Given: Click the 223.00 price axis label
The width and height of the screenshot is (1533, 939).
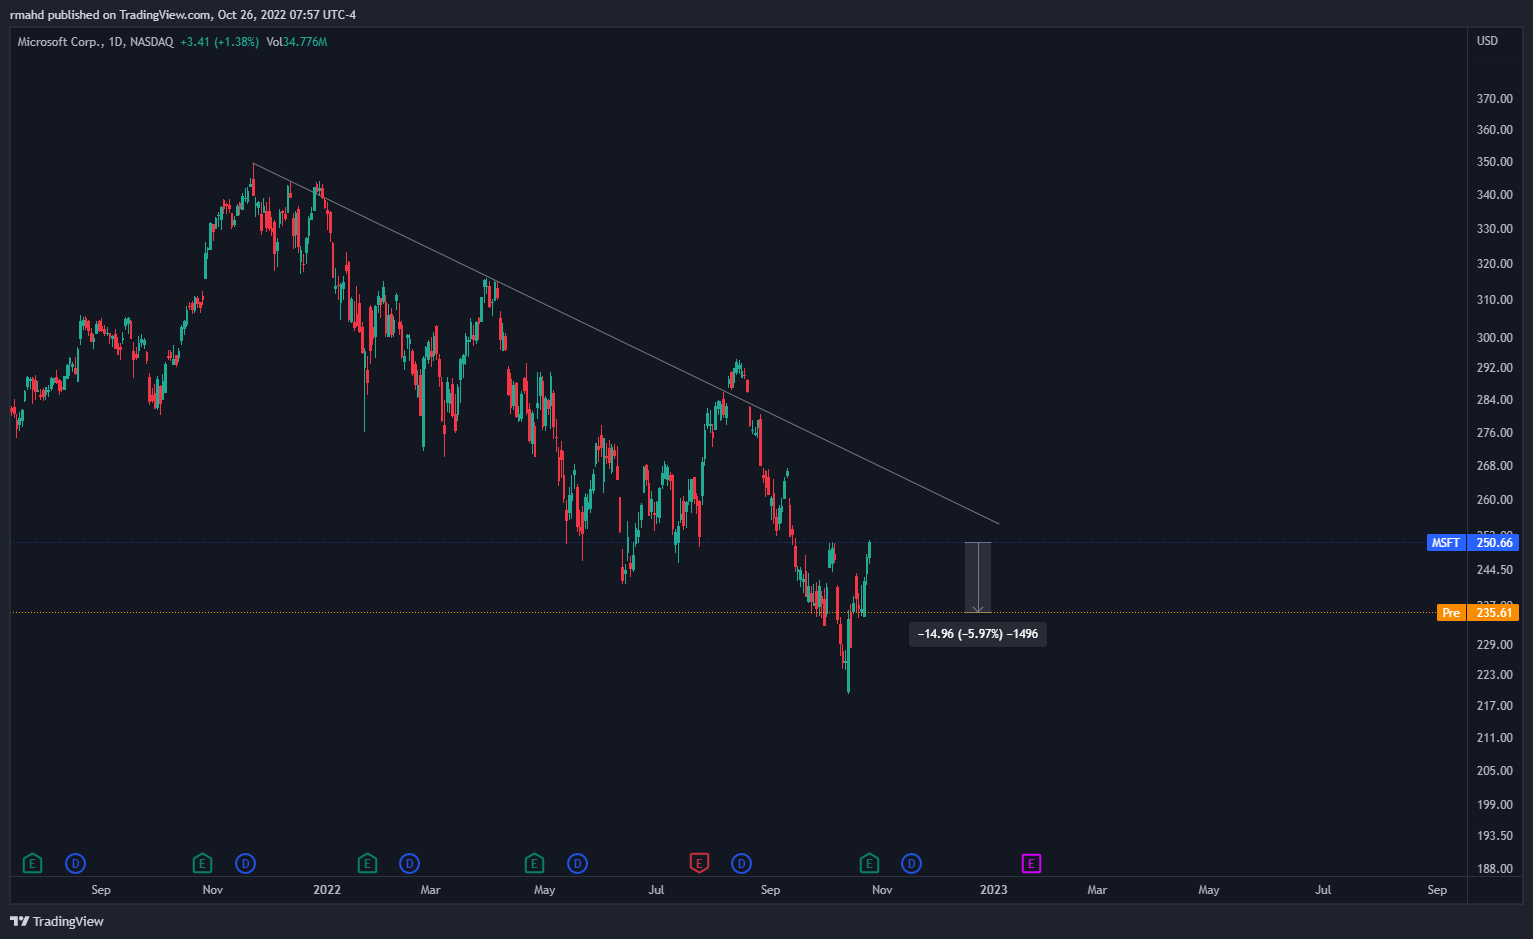Looking at the screenshot, I should tap(1495, 675).
